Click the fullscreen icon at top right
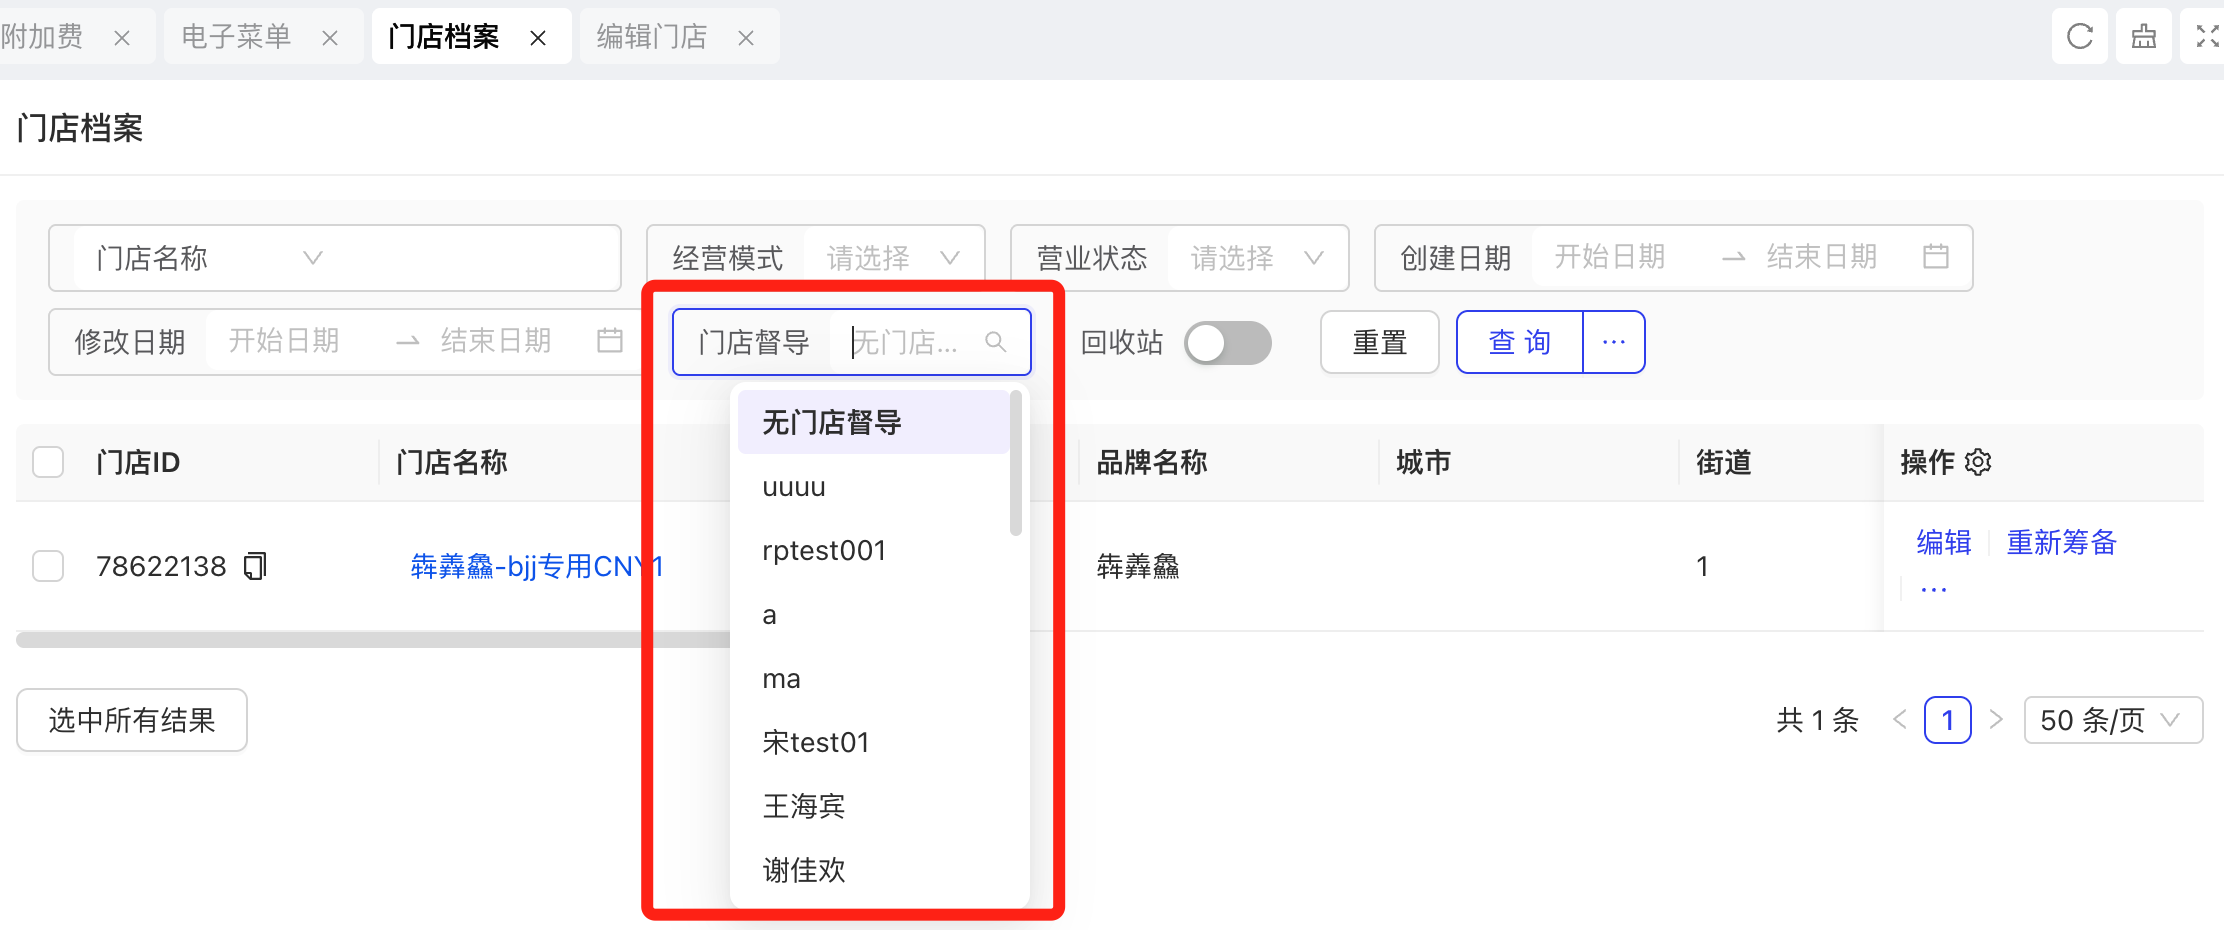2224x930 pixels. (x=2206, y=37)
